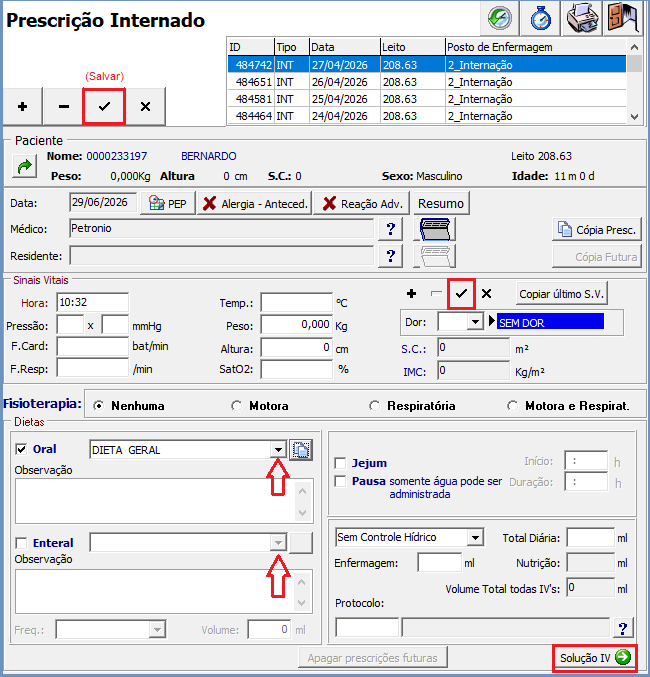The width and height of the screenshot is (650, 677).
Task: Open the DIETA GERAL oral diet dropdown
Action: (278, 450)
